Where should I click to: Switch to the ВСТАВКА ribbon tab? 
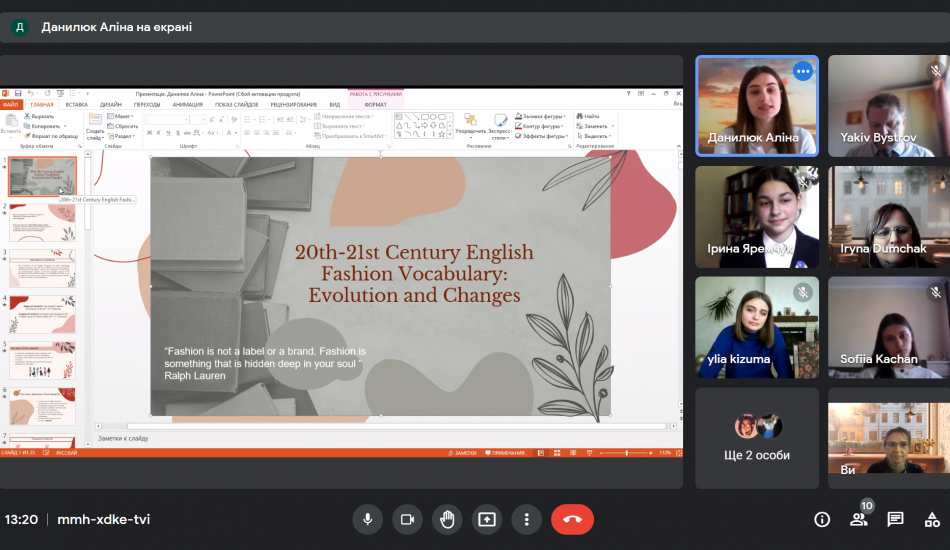(76, 104)
